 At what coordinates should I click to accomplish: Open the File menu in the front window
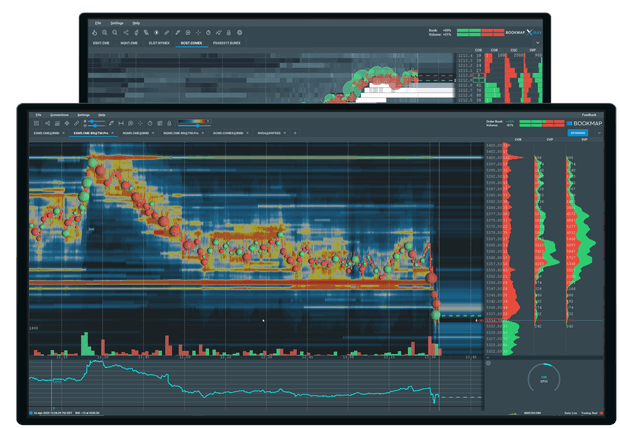[x=38, y=115]
